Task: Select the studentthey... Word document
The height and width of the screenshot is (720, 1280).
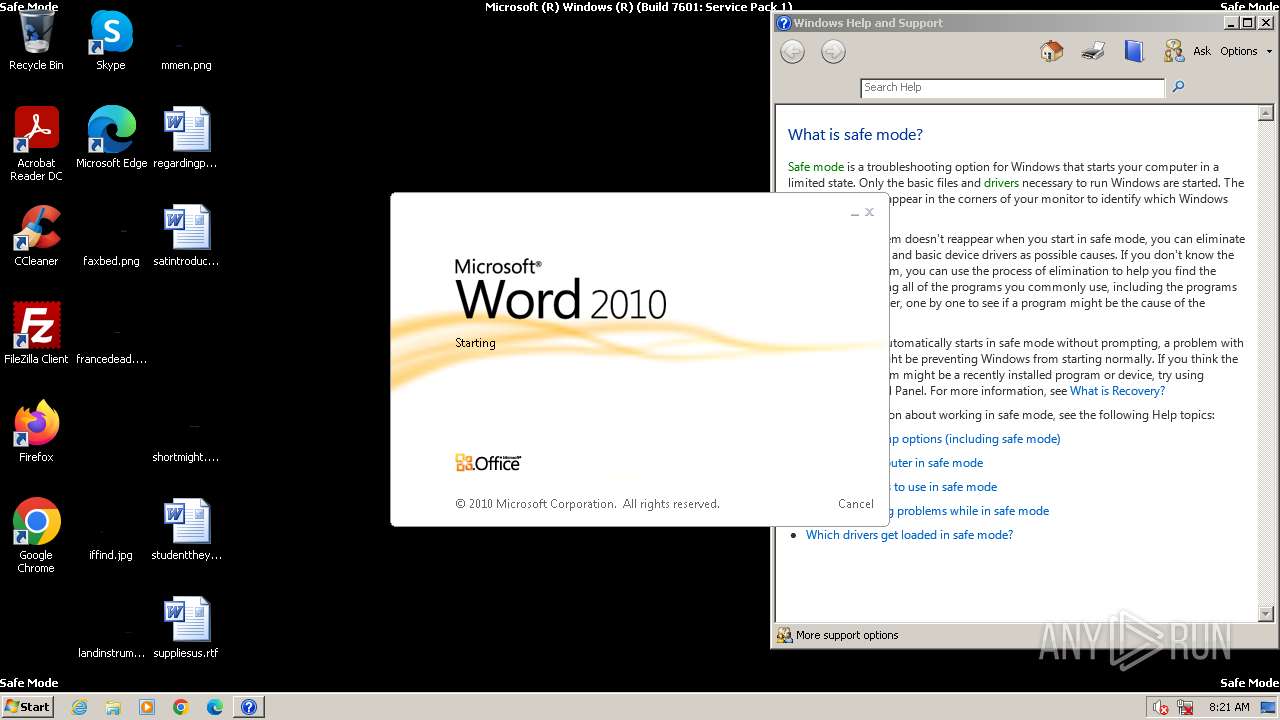Action: tap(186, 530)
